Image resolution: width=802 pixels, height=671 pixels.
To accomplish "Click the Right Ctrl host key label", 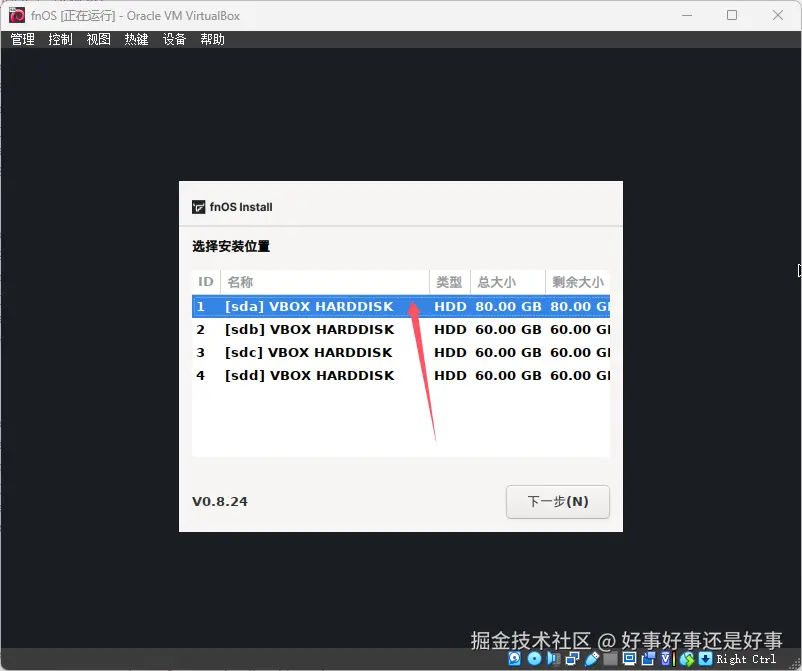I will click(x=746, y=659).
